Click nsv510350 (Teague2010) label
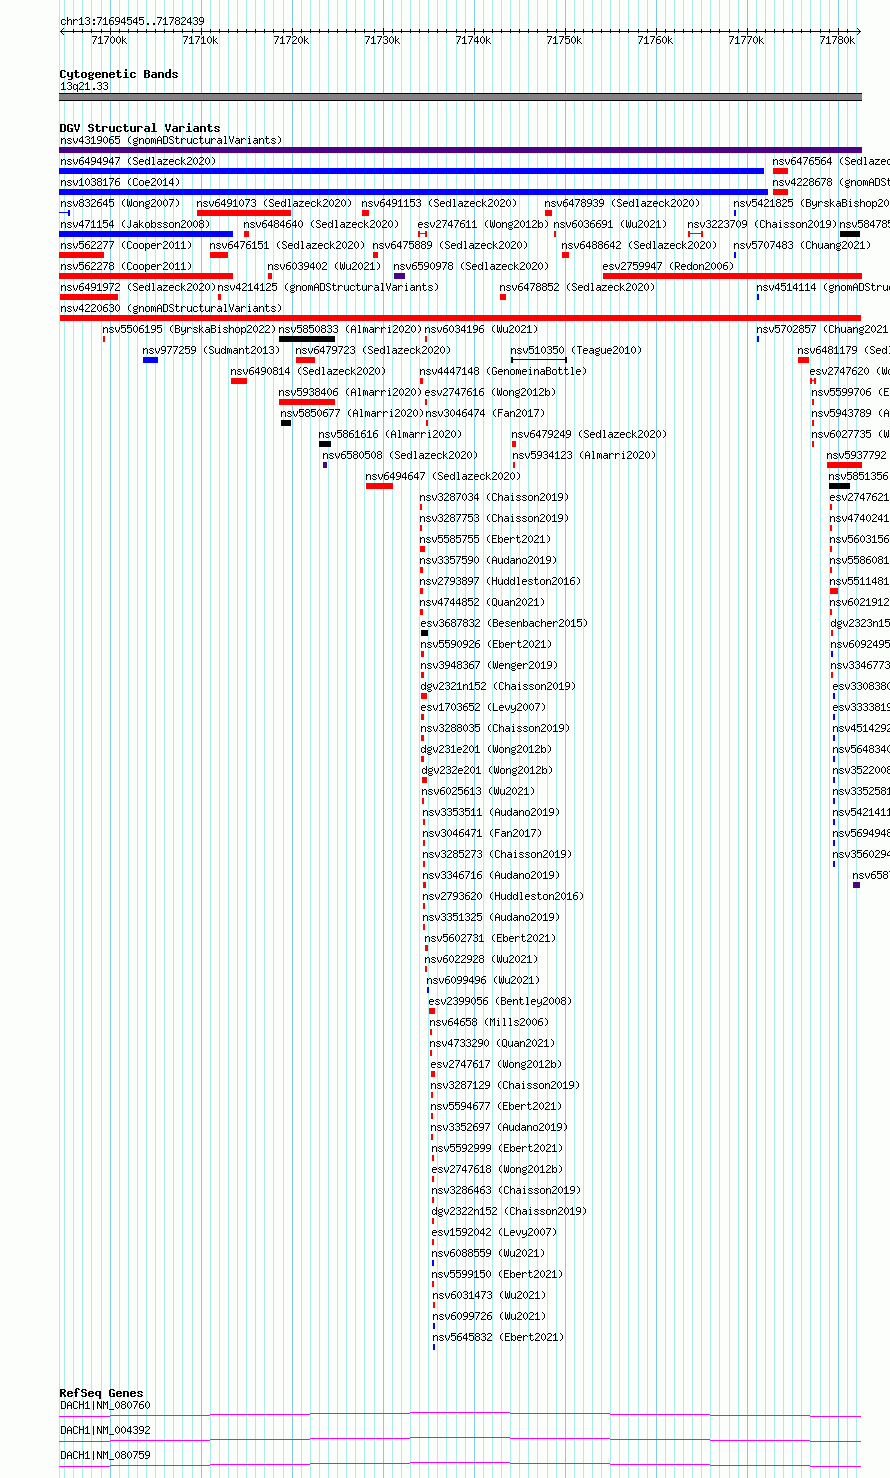Image resolution: width=890 pixels, height=1478 pixels. tap(576, 350)
